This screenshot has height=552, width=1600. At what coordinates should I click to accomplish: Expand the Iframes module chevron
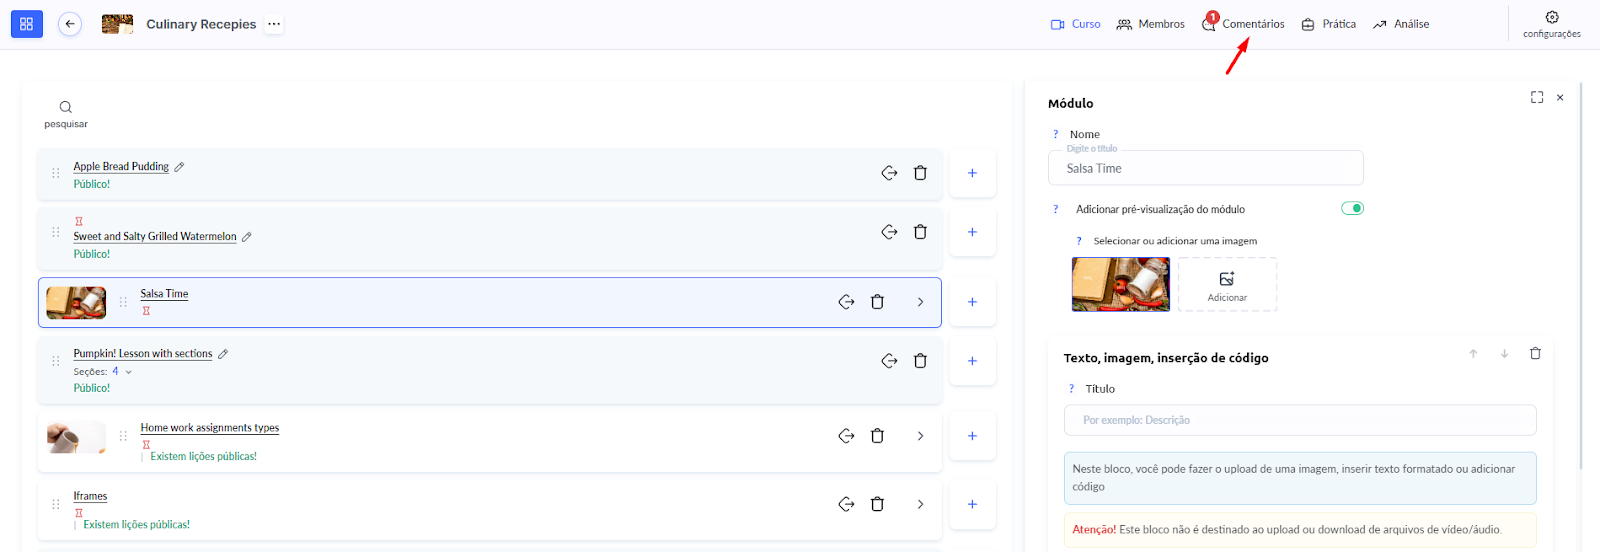click(x=920, y=504)
